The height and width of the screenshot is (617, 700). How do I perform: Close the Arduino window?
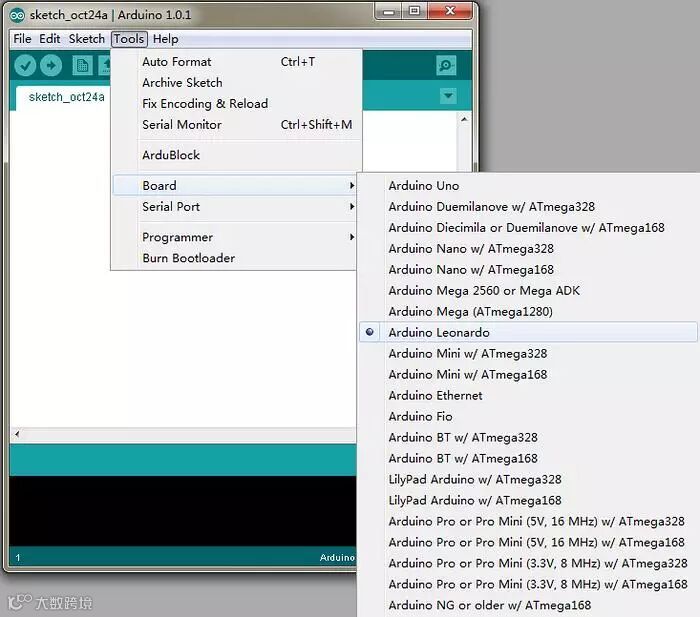click(x=450, y=11)
